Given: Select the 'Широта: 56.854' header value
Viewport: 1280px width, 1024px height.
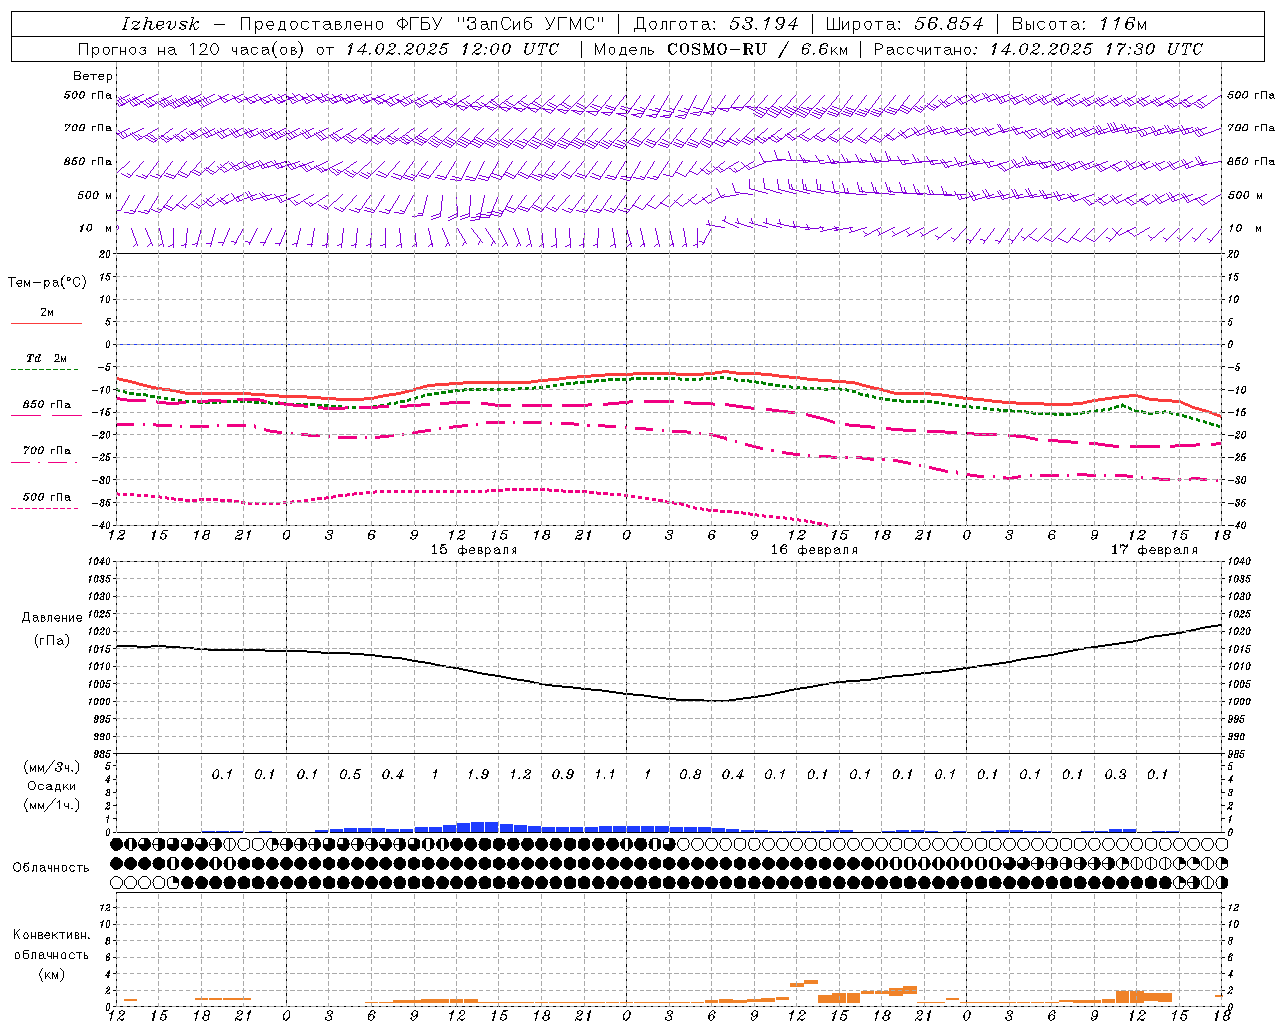Looking at the screenshot, I should tap(905, 24).
